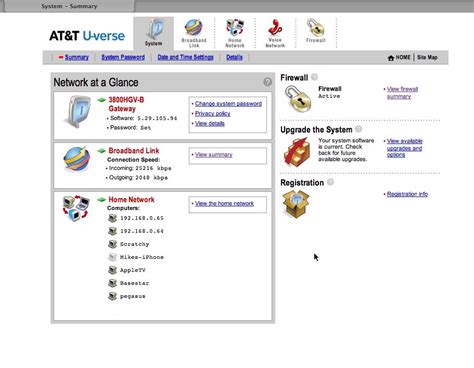Select the Basestar computer name

click(134, 283)
